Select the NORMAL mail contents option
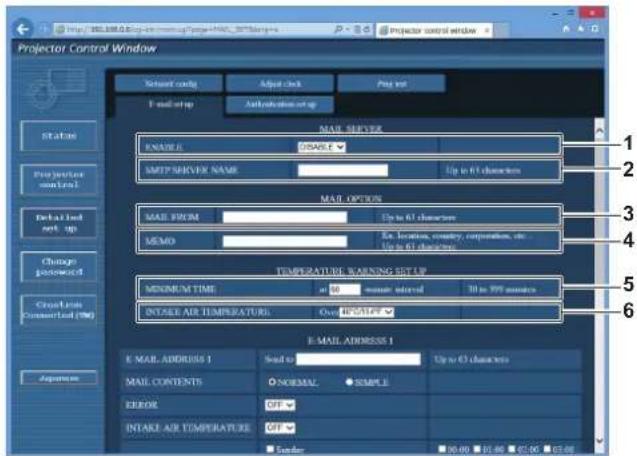The image size is (637, 456). [x=272, y=382]
